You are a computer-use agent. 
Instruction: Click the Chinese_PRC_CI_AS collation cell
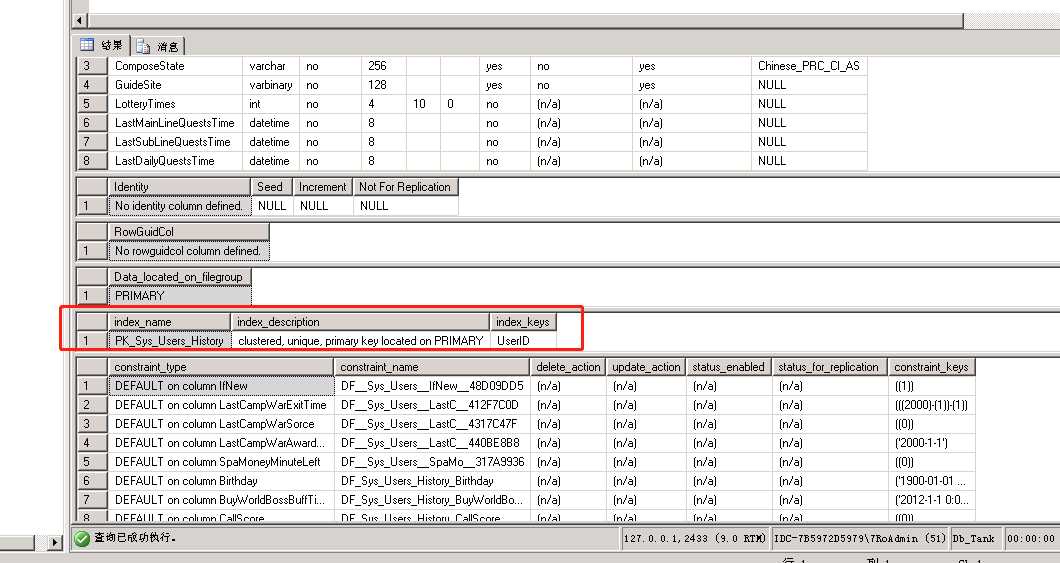pyautogui.click(x=809, y=66)
